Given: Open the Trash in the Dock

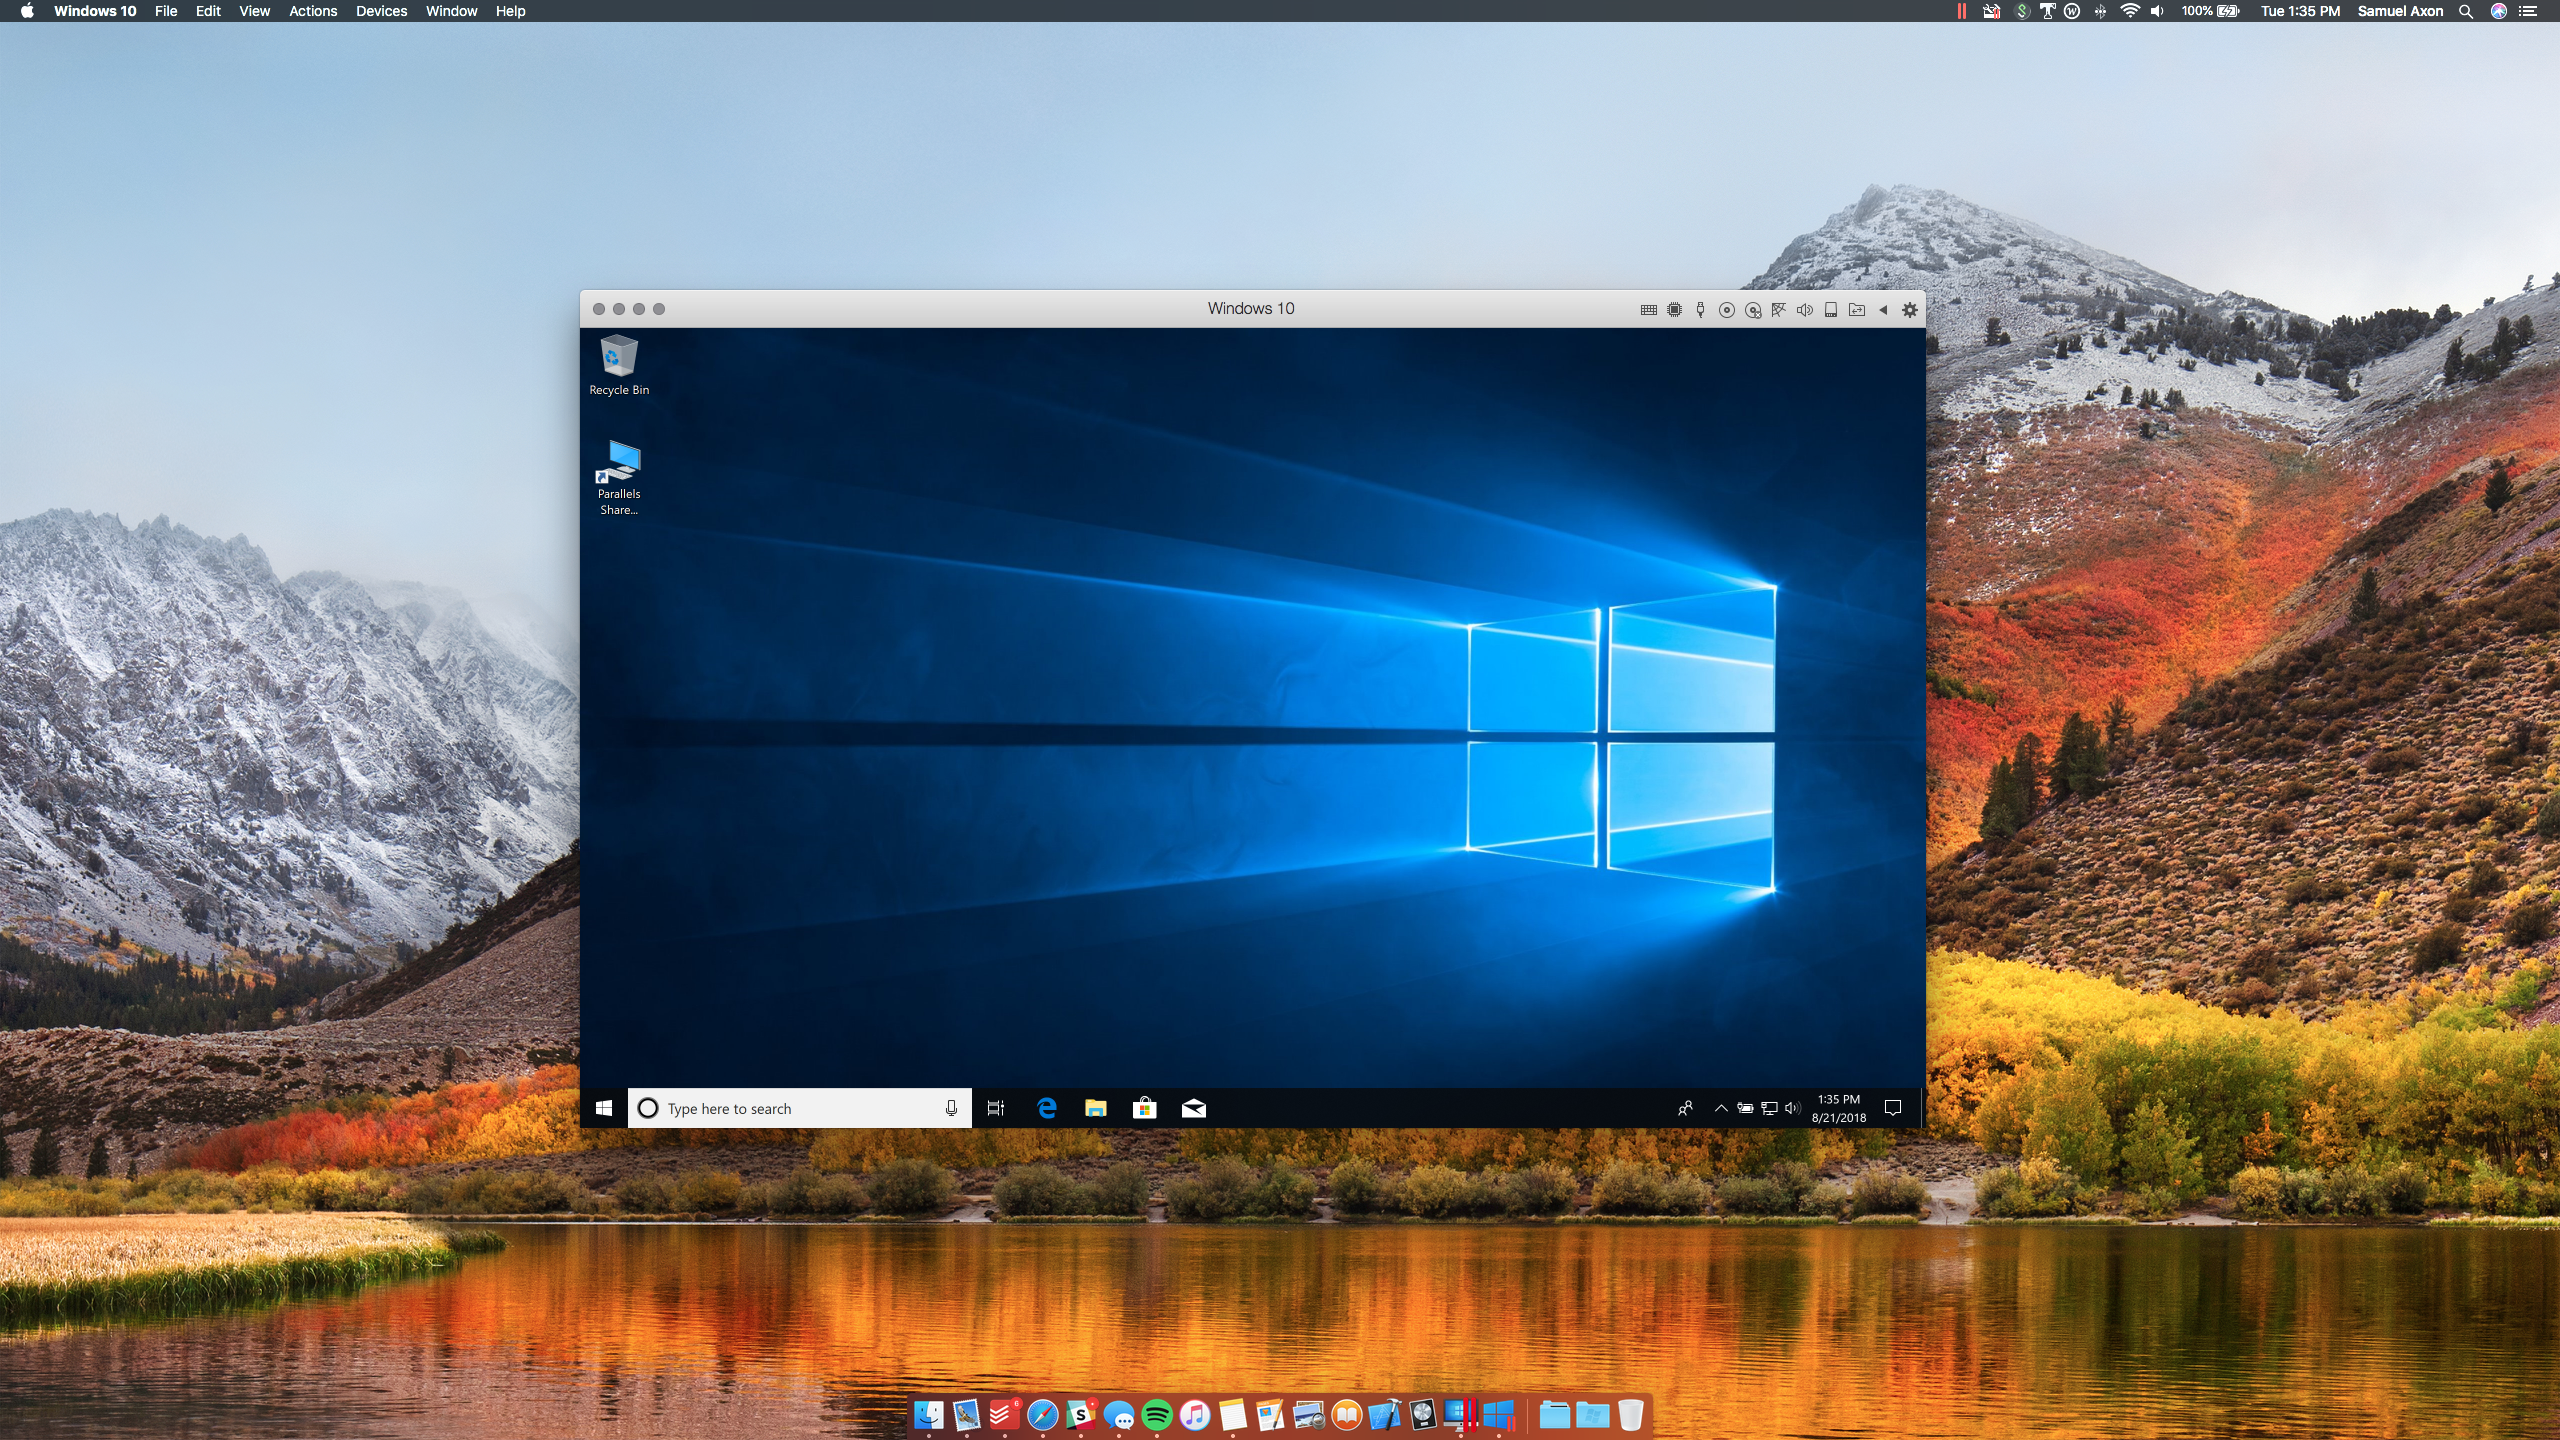Looking at the screenshot, I should click(x=1631, y=1414).
